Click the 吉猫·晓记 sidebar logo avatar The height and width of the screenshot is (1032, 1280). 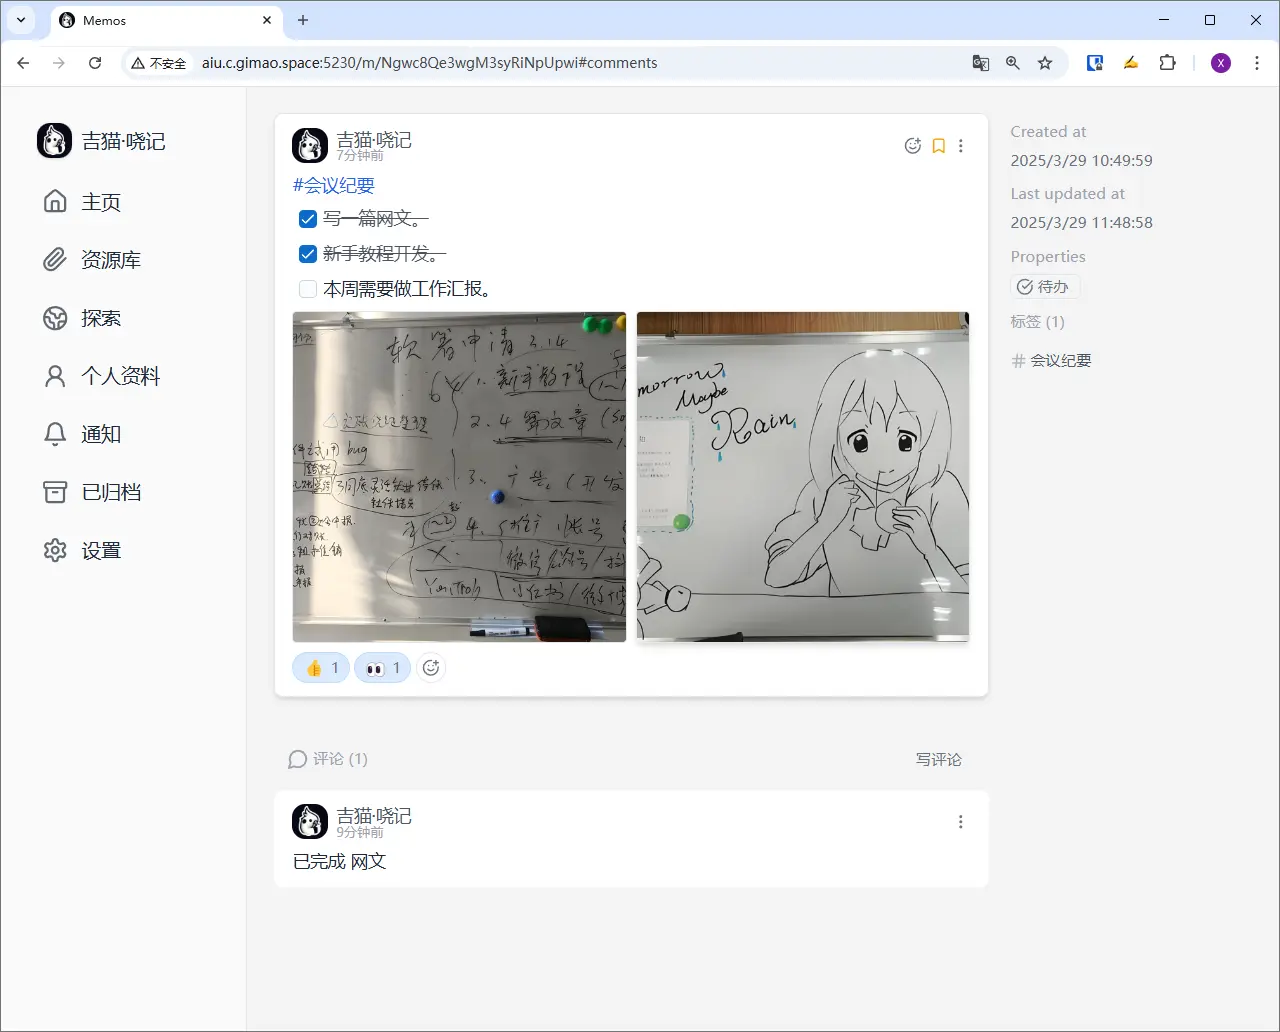54,141
